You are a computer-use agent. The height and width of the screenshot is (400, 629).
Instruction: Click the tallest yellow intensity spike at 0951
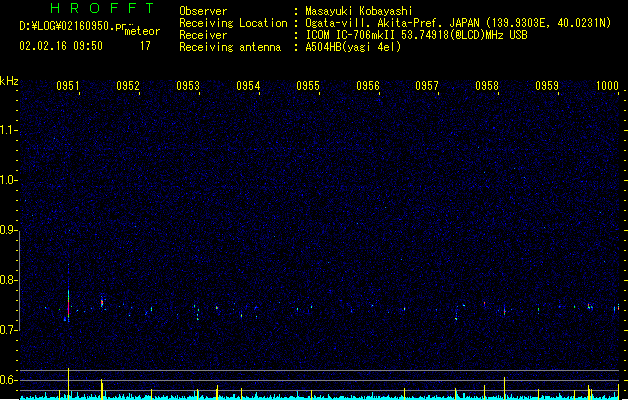[x=69, y=383]
